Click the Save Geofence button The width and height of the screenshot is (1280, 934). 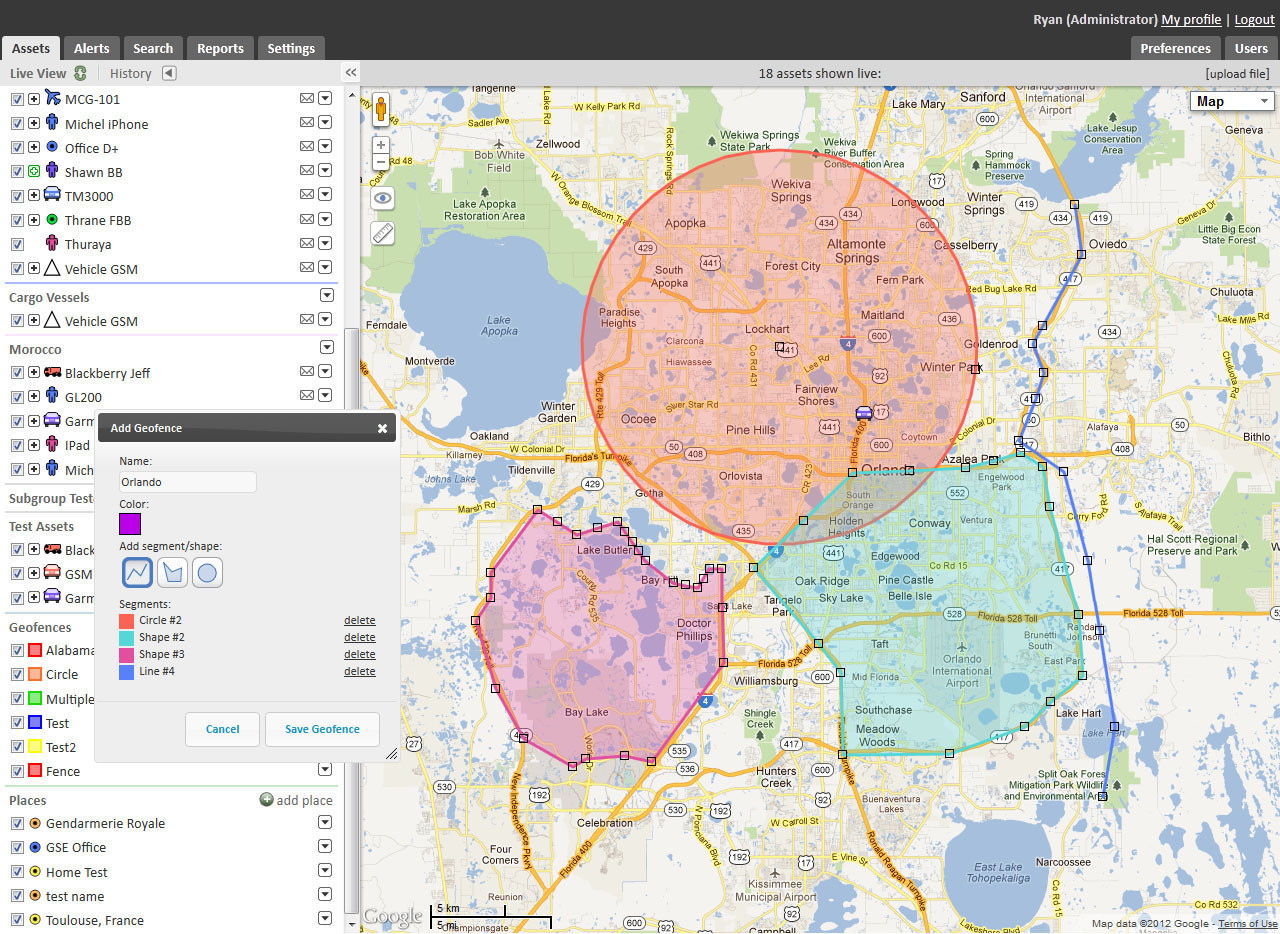coord(322,729)
